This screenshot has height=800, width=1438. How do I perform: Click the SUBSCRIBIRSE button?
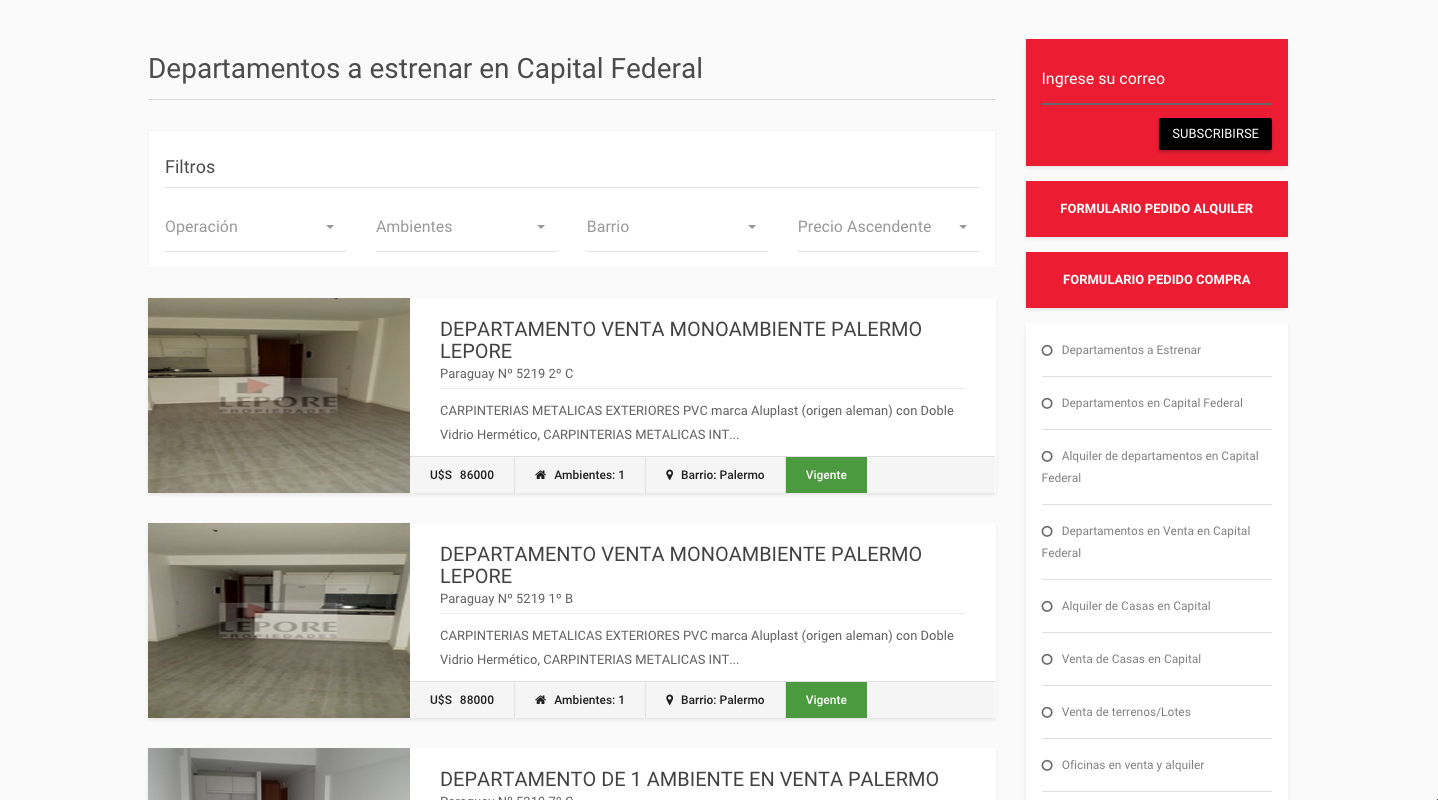tap(1215, 134)
